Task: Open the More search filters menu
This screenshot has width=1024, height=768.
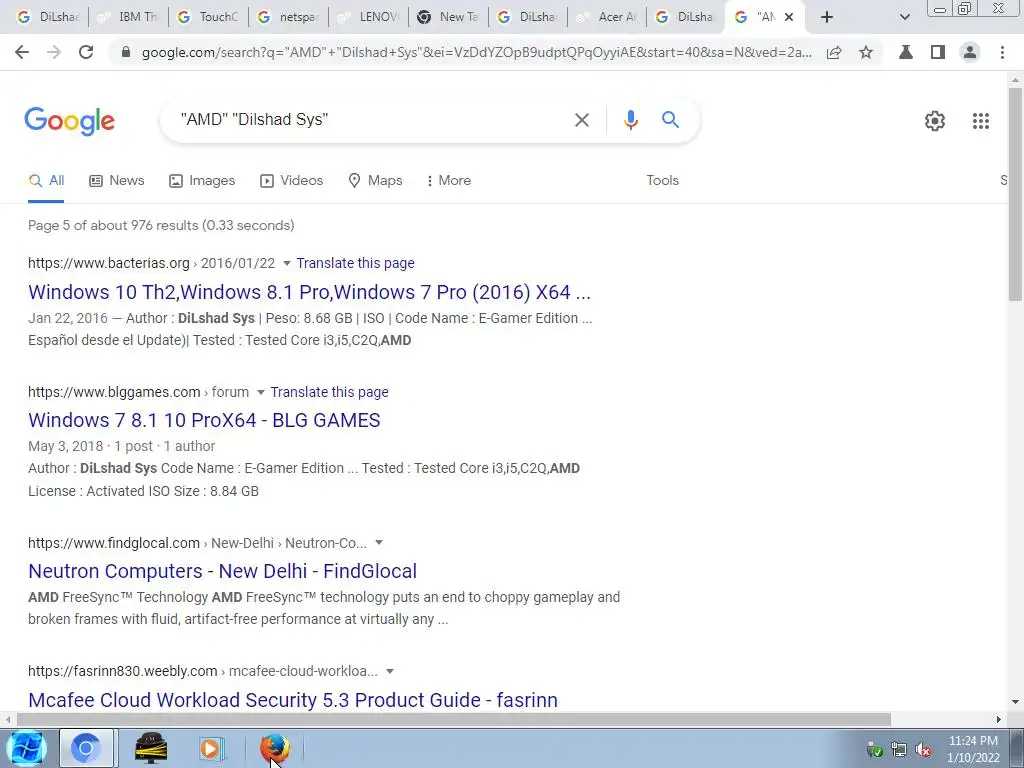Action: coord(449,180)
